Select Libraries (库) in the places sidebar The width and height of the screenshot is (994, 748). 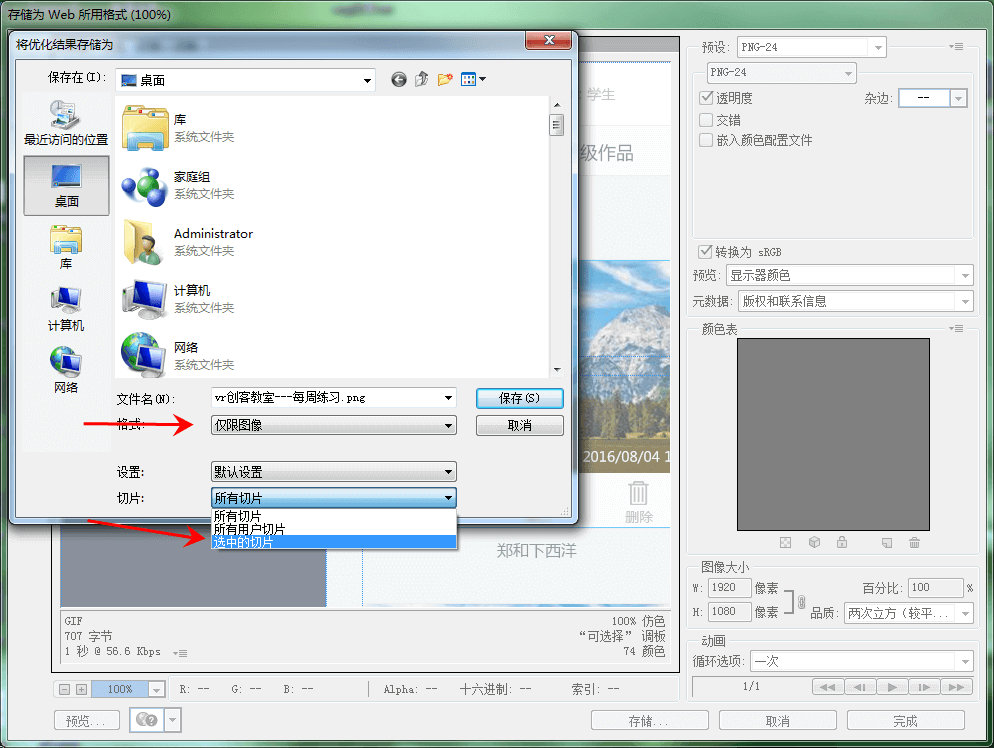66,247
